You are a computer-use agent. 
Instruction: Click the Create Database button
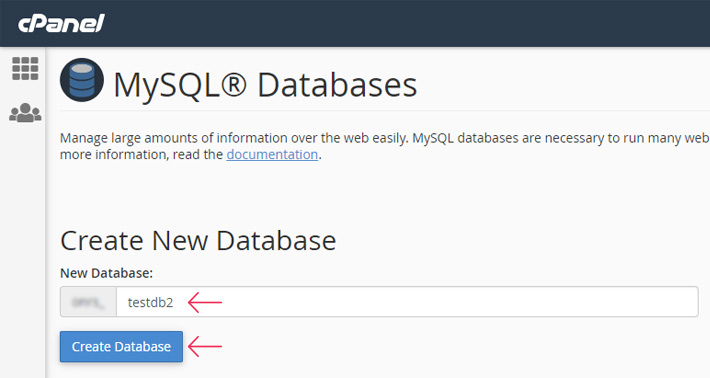pos(121,346)
